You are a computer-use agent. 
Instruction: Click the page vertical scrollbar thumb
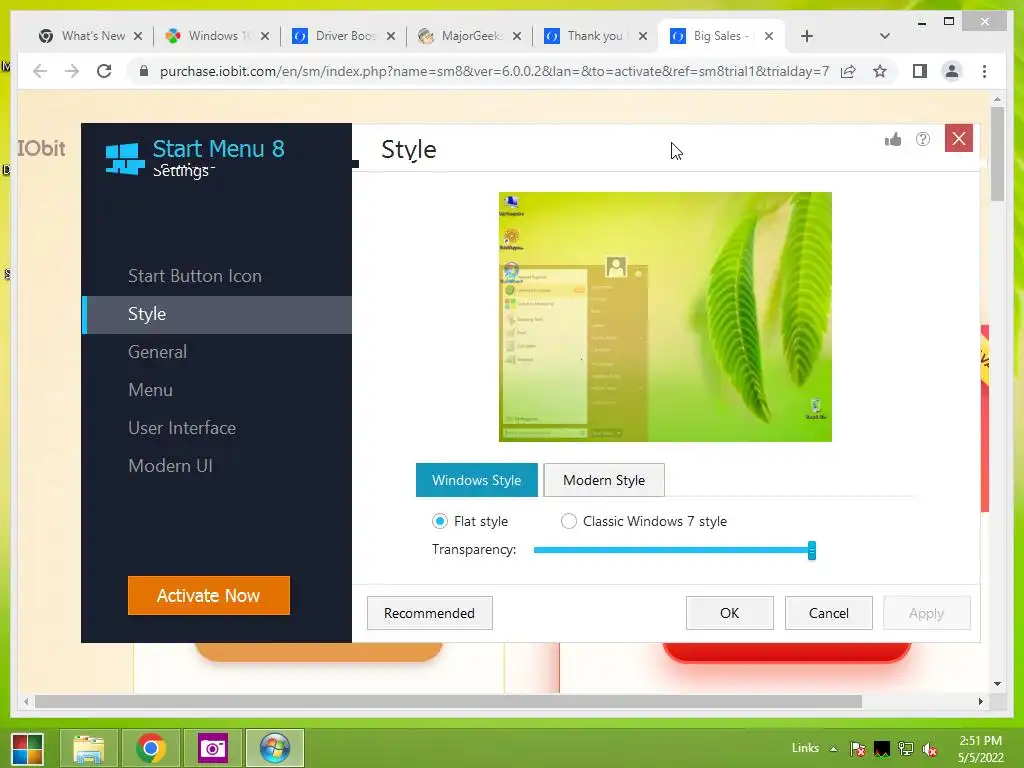997,154
